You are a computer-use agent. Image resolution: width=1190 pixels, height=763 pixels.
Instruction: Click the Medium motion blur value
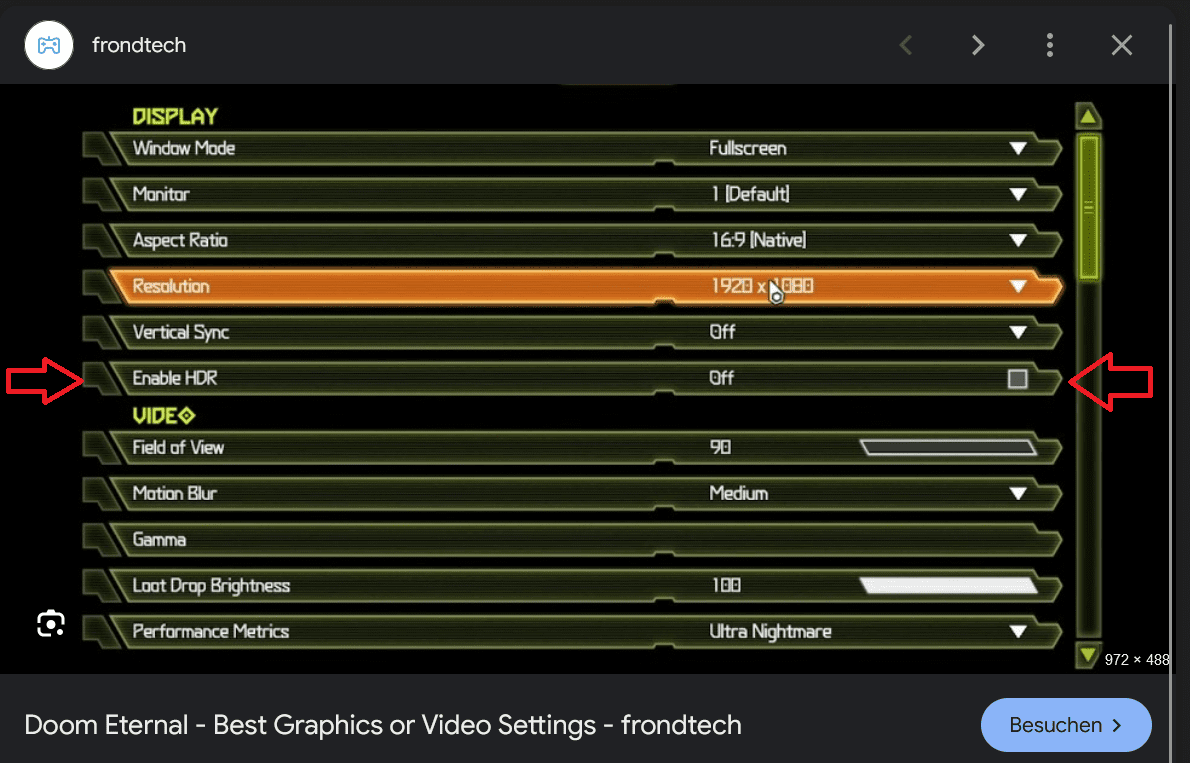pos(738,493)
